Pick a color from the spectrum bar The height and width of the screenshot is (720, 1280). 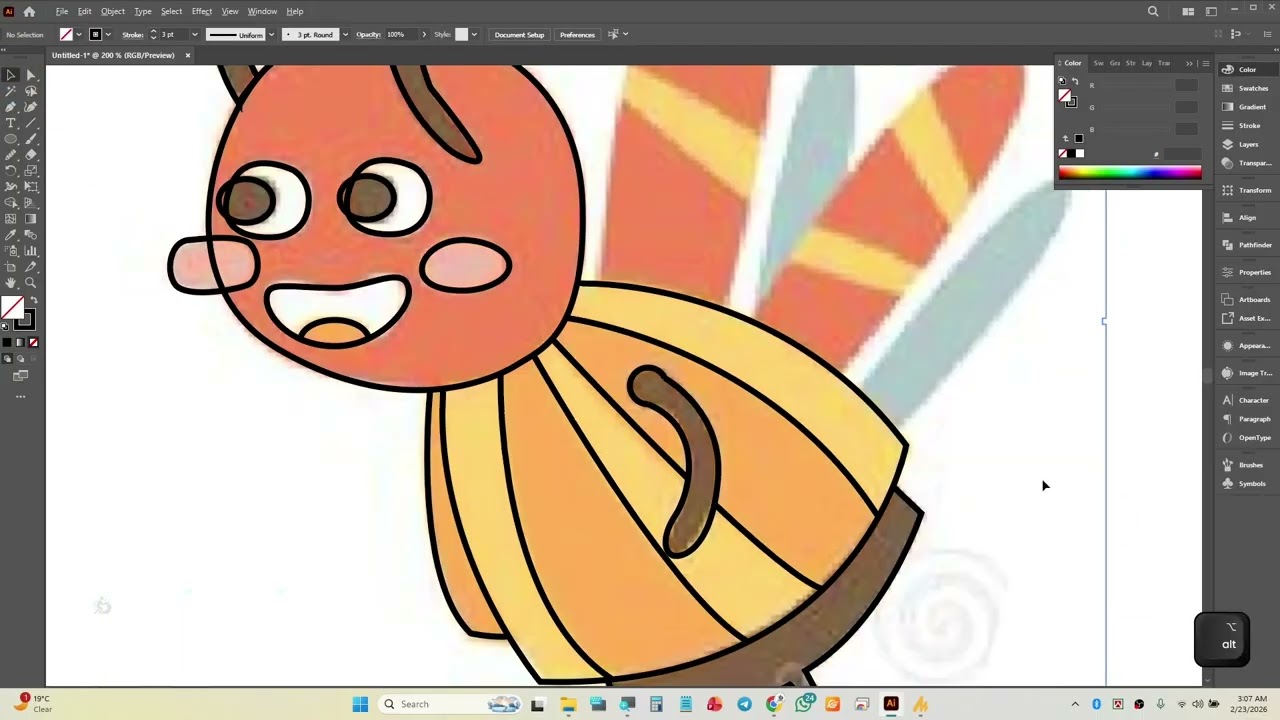tap(1130, 172)
